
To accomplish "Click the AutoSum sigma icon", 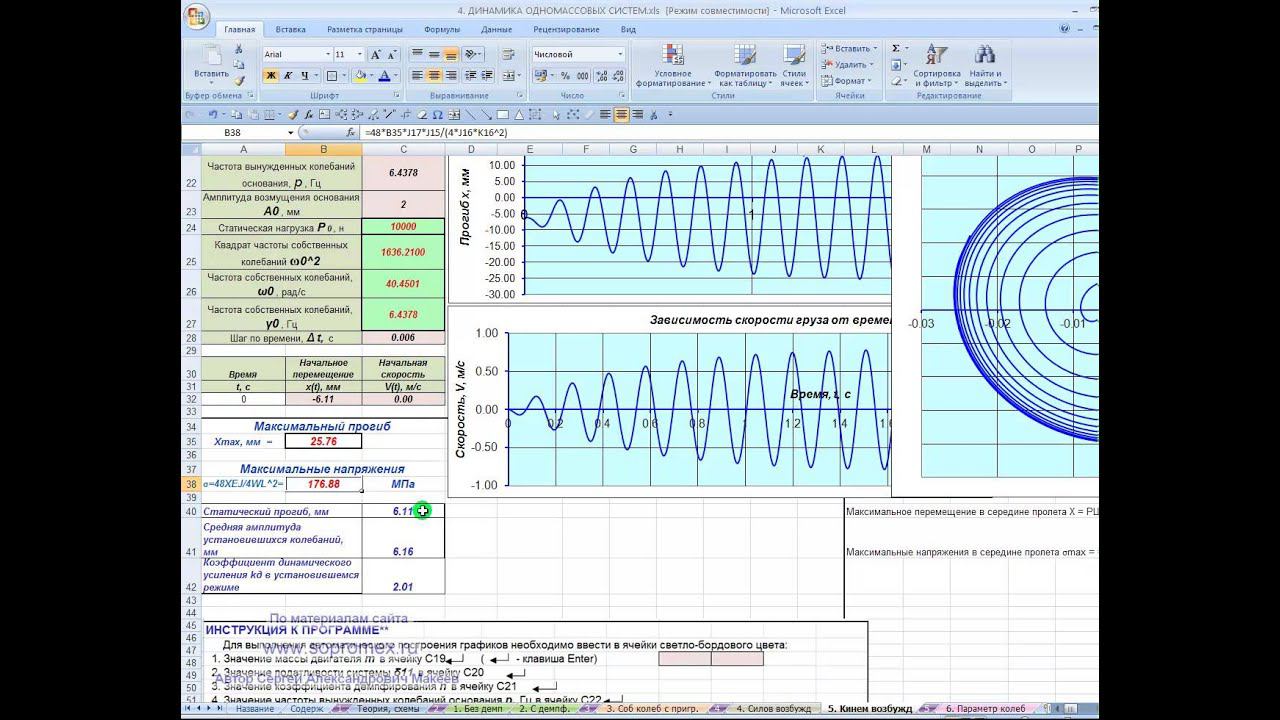I will pyautogui.click(x=895, y=48).
